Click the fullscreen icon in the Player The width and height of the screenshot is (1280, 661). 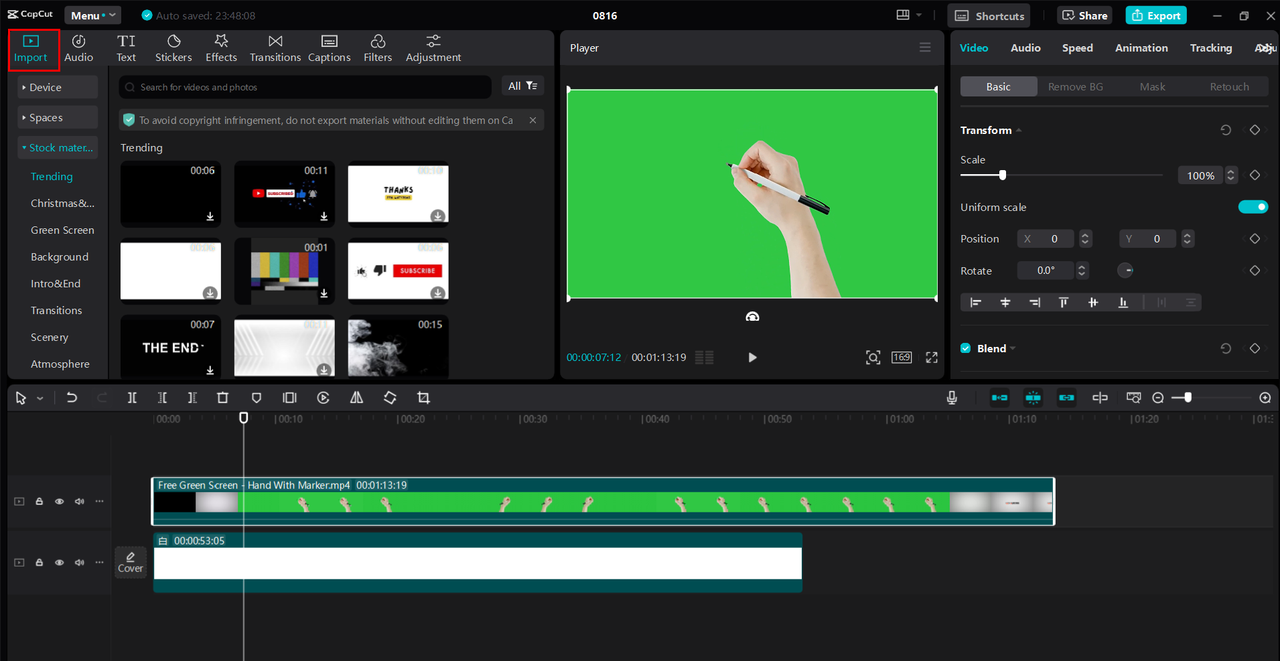932,357
